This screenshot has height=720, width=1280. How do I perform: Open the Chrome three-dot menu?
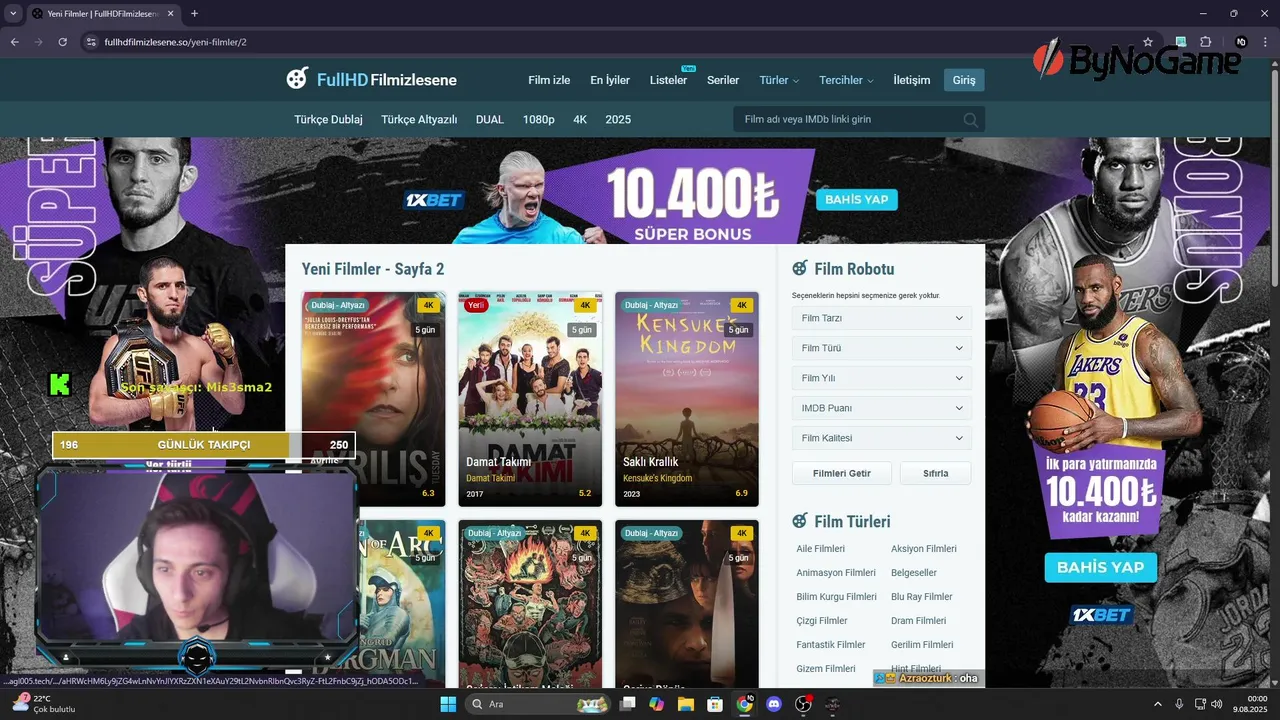point(1266,42)
